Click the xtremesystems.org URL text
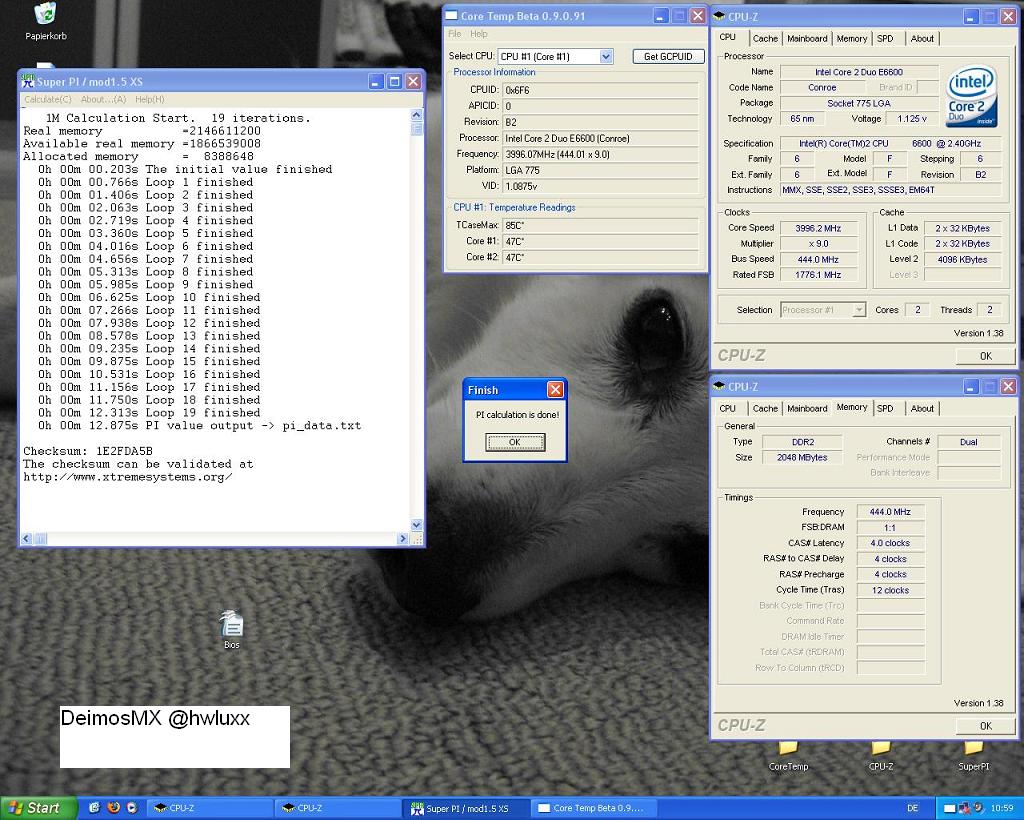Screen dimensions: 1024x820 (127, 477)
